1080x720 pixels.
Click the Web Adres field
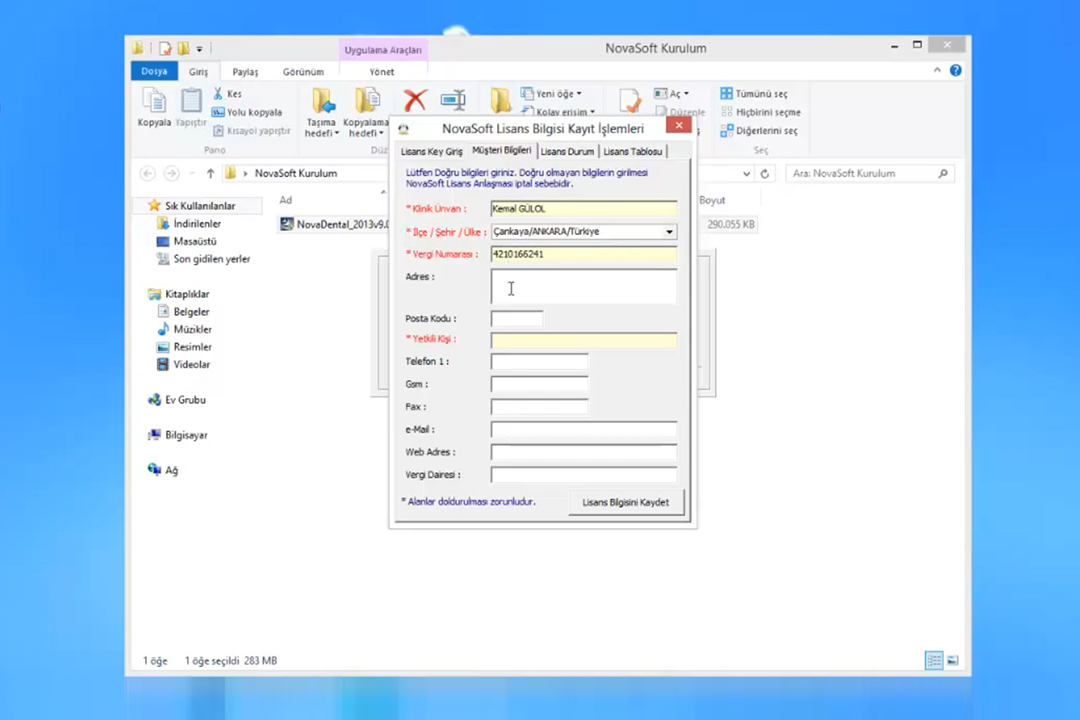(583, 453)
